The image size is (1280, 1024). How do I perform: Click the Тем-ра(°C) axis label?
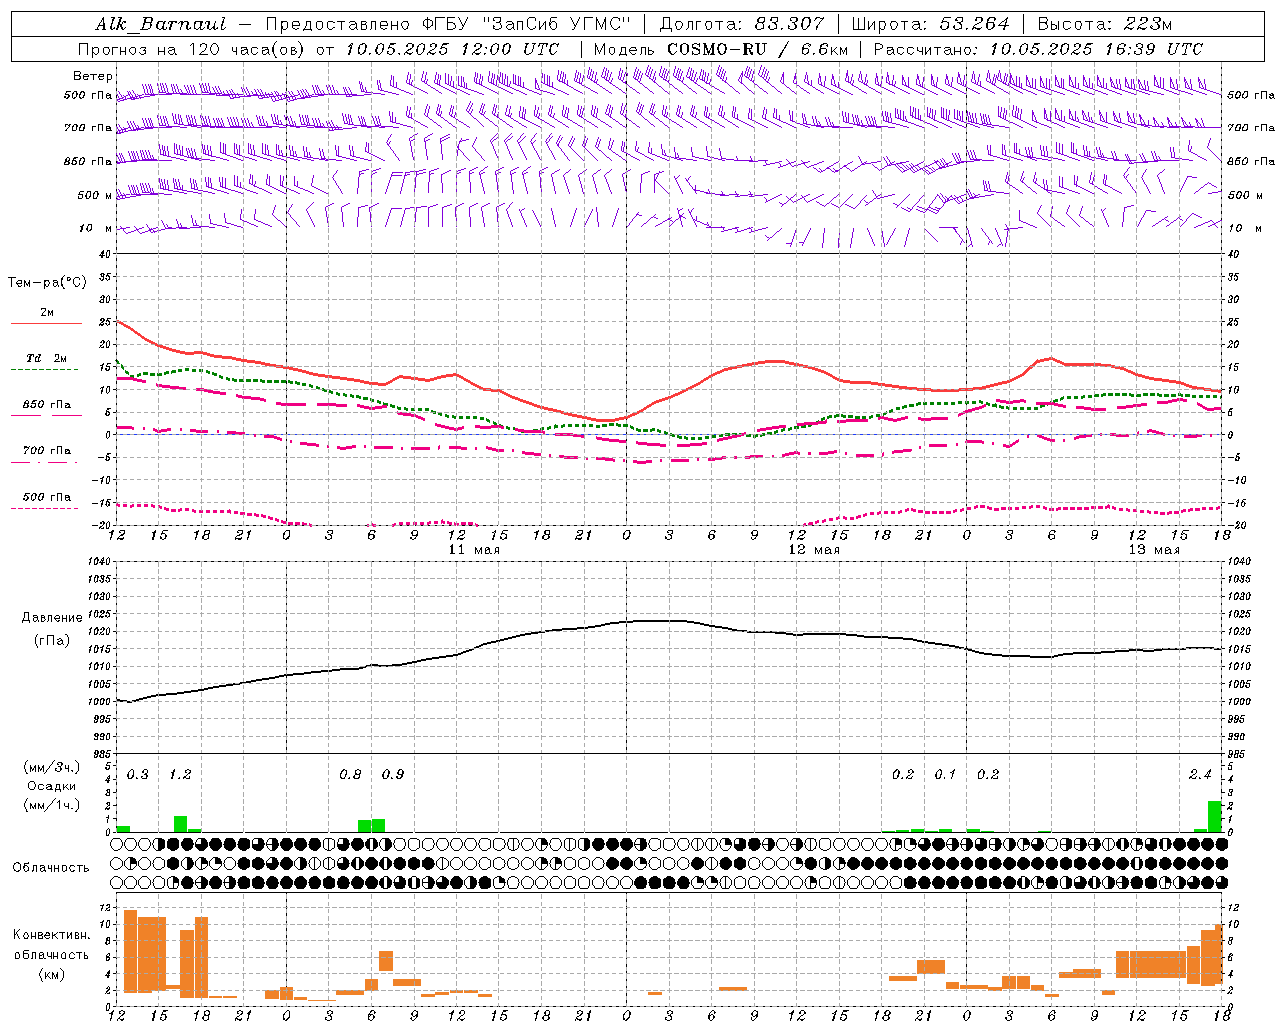point(47,283)
